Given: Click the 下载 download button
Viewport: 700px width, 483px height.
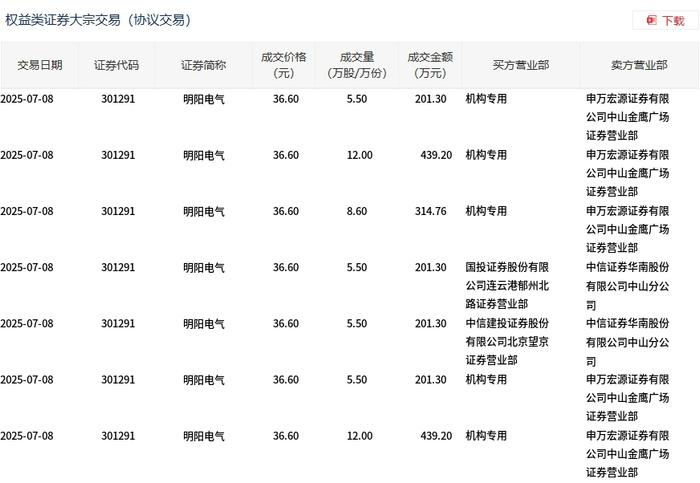Looking at the screenshot, I should [x=665, y=21].
